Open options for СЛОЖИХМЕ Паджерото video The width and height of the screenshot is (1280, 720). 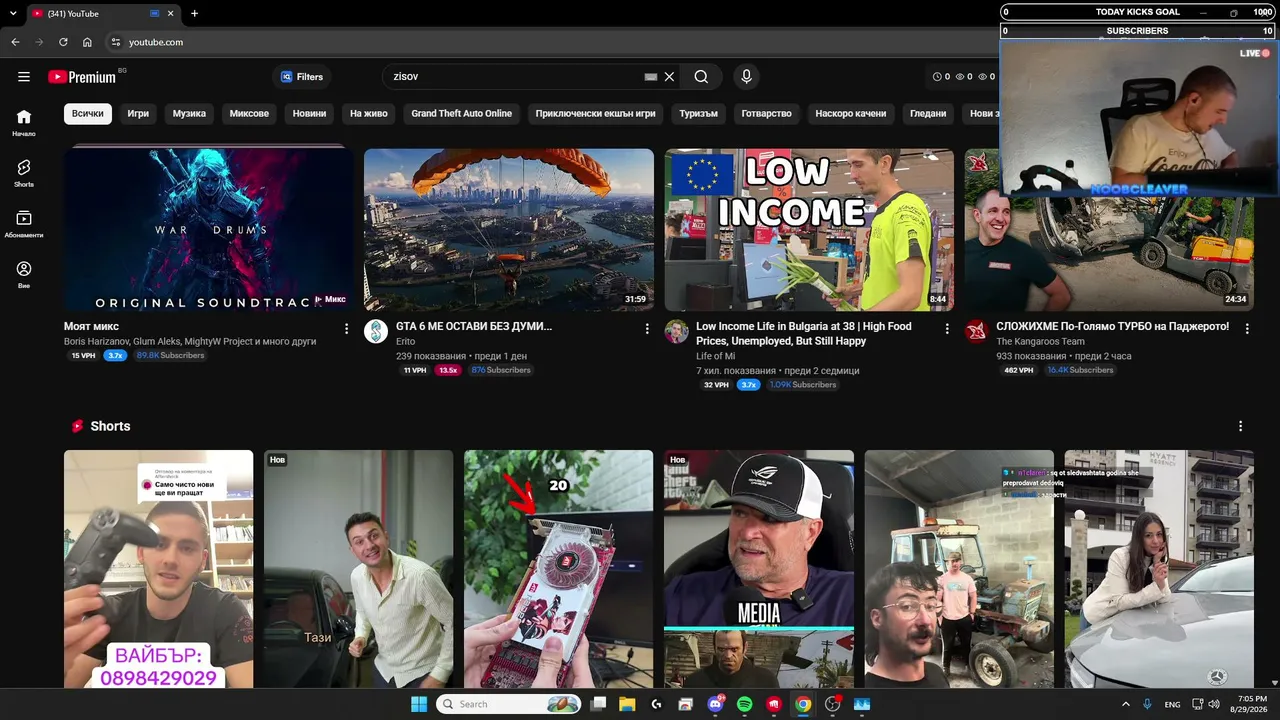click(x=1247, y=328)
